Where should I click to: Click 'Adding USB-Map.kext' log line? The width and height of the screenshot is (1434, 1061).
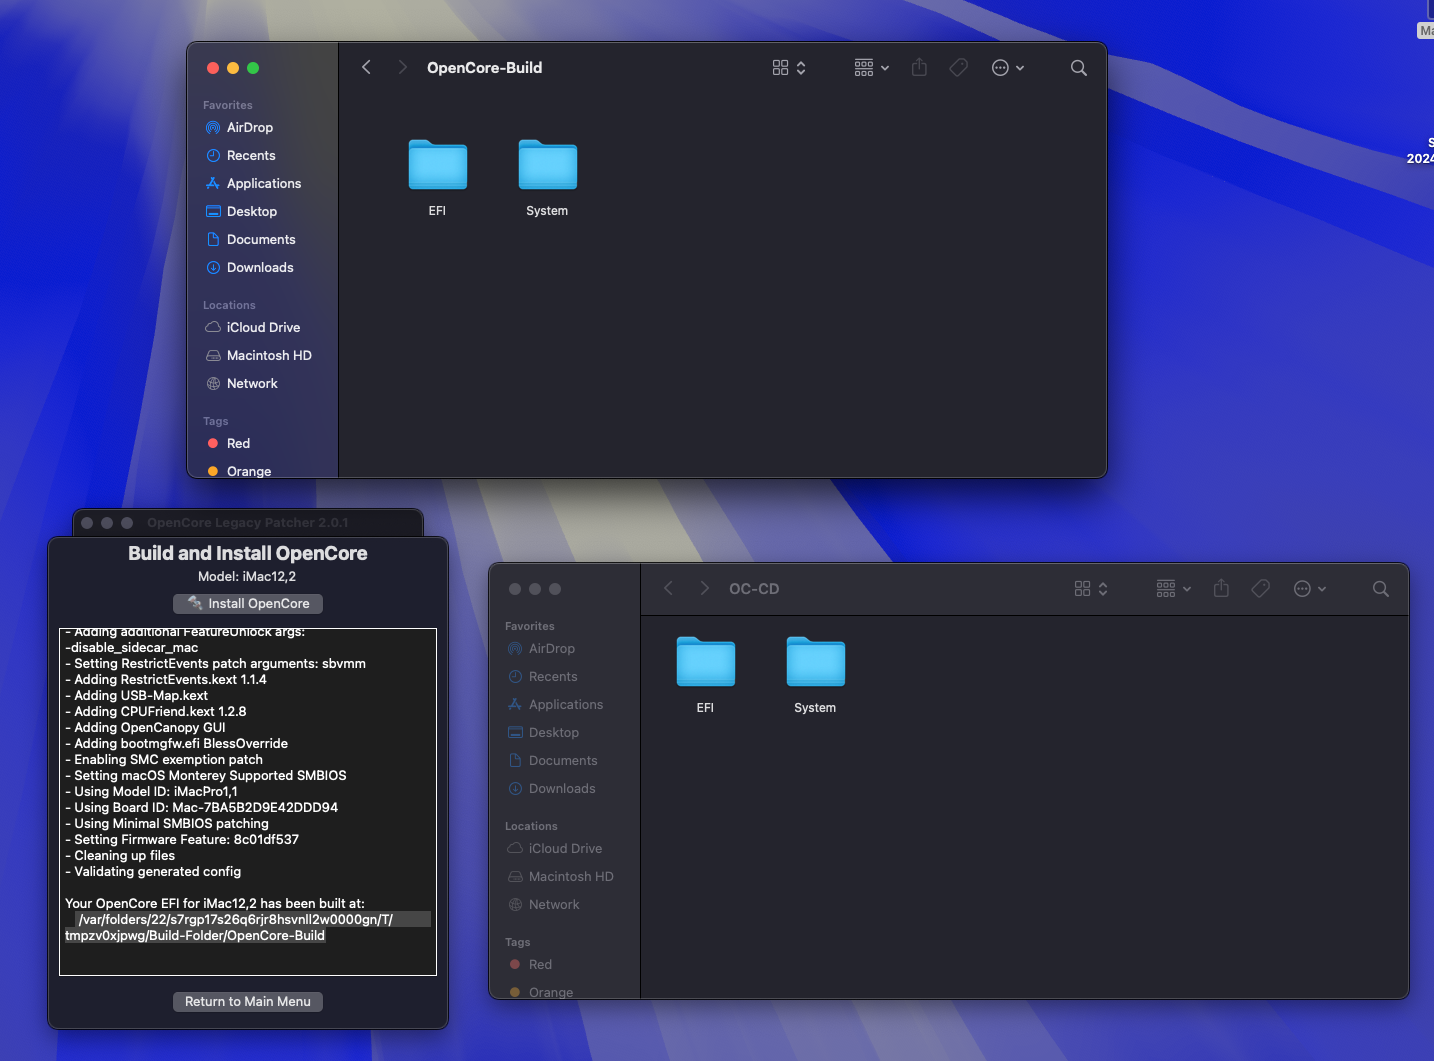(137, 695)
